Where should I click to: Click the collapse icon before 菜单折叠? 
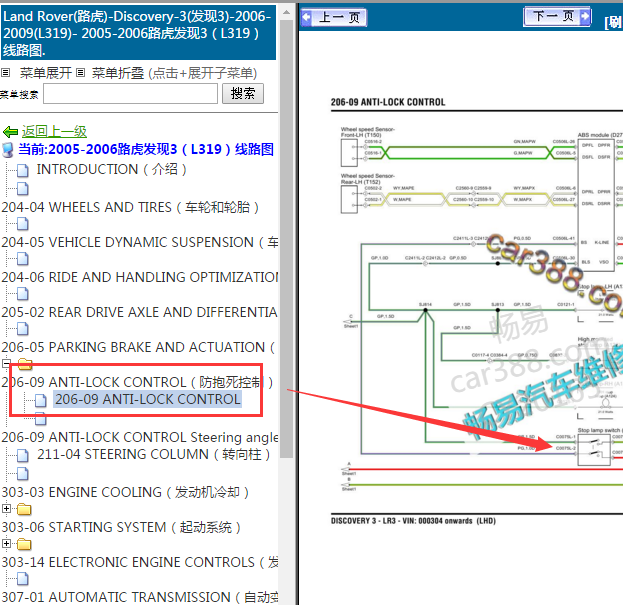point(81,73)
